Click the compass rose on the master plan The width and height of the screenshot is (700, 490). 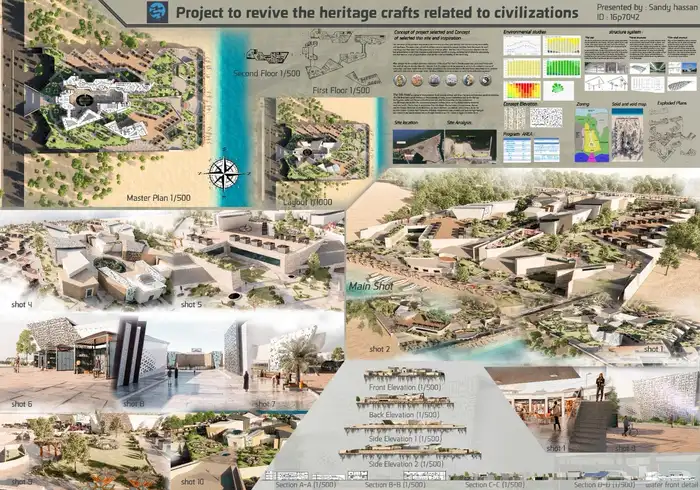pyautogui.click(x=224, y=174)
